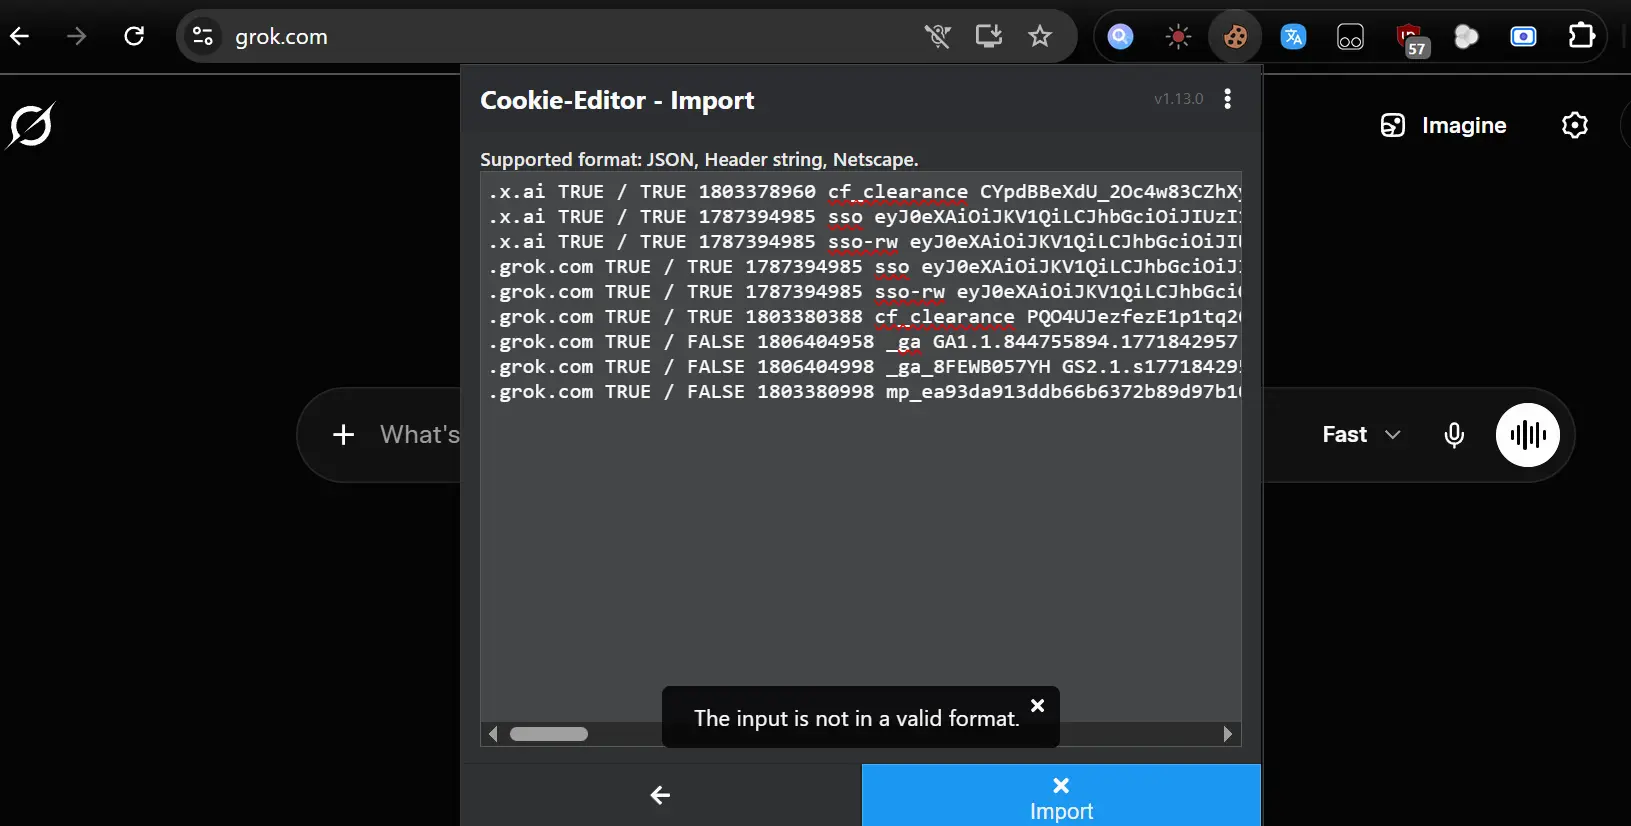Click the scrollbar left arrow
The image size is (1631, 826).
493,734
